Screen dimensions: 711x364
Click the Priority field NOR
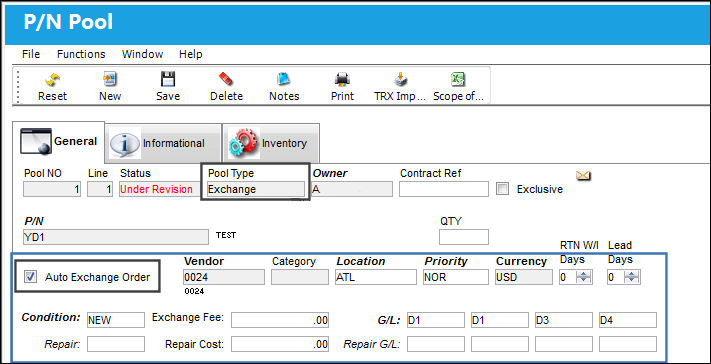tap(456, 277)
